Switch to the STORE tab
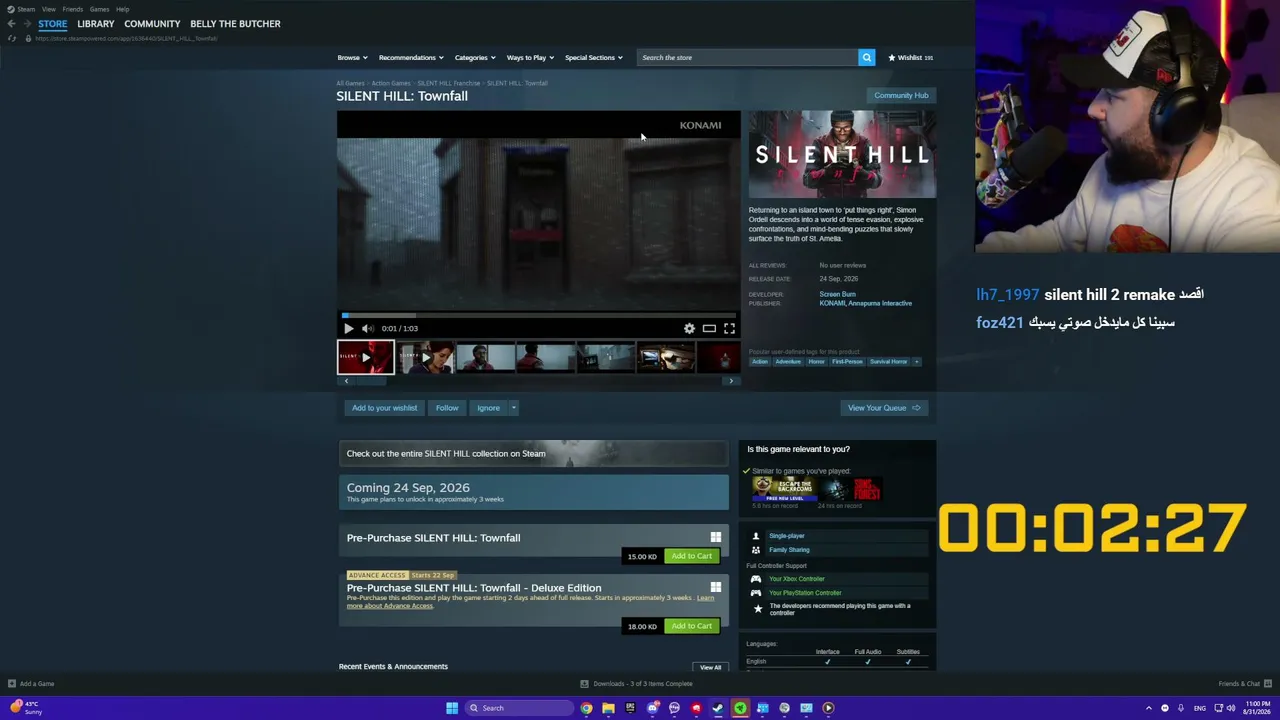1280x720 pixels. click(53, 24)
